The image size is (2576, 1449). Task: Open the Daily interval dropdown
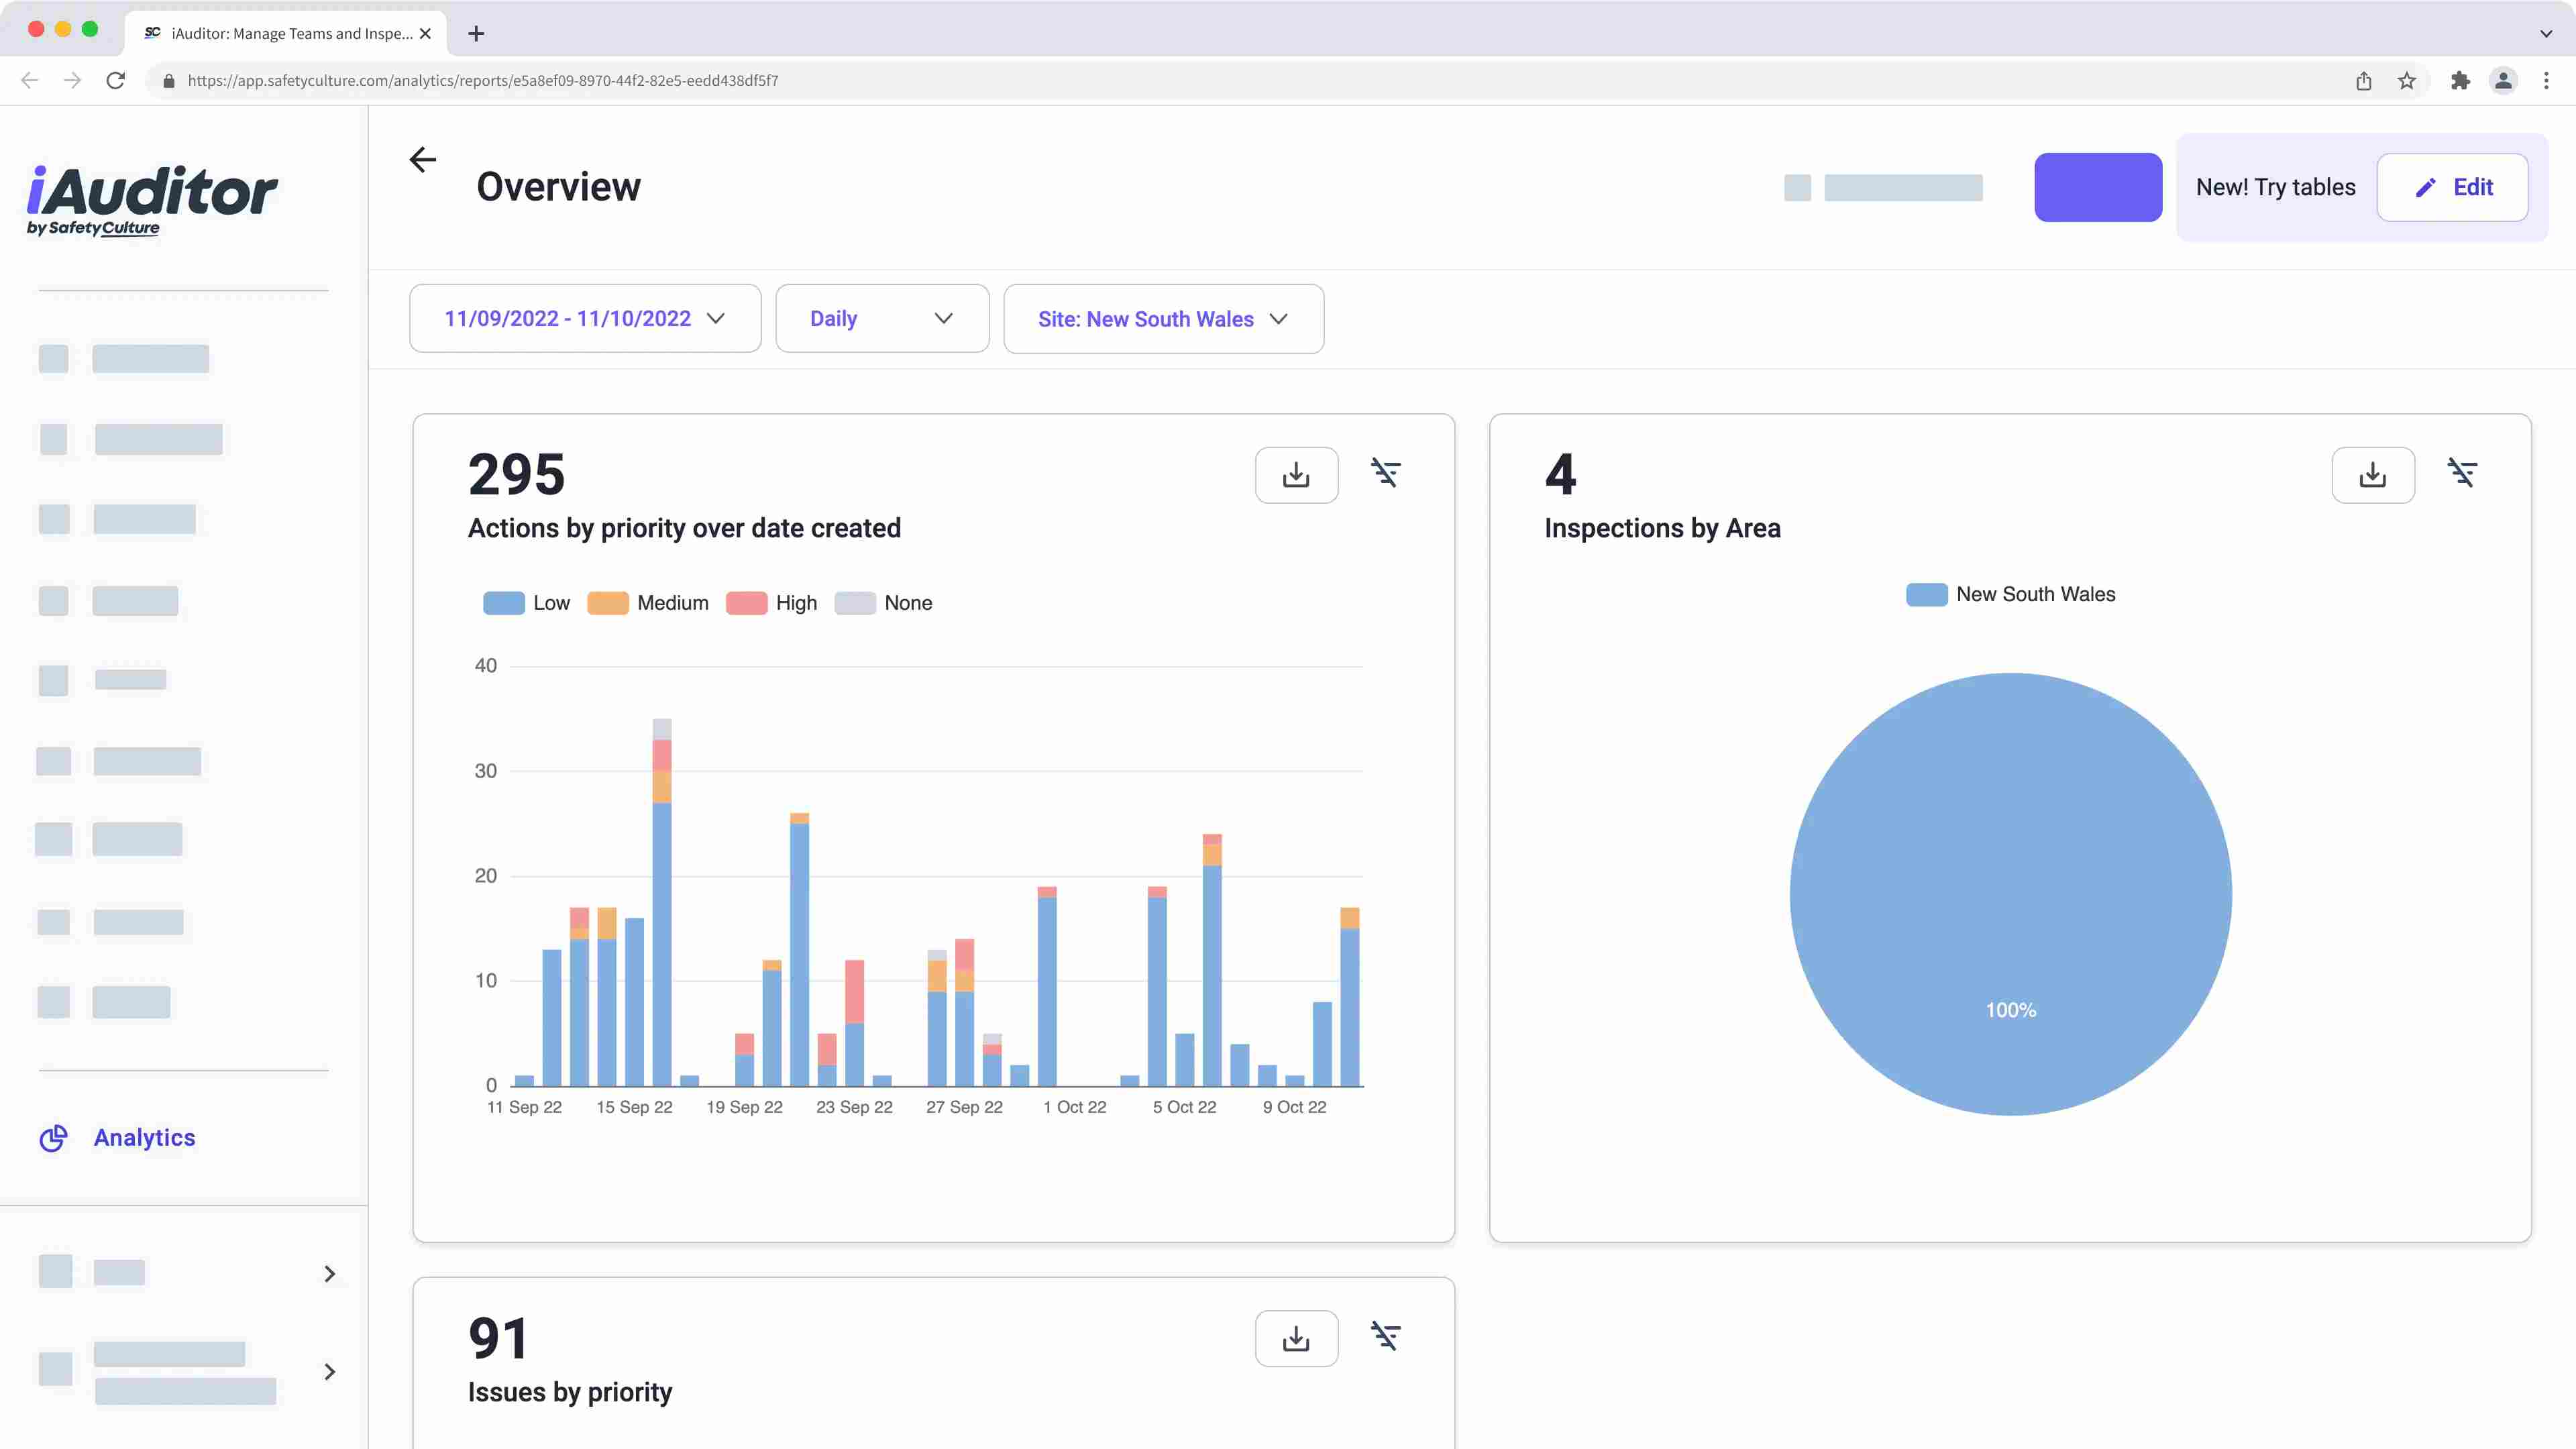click(881, 319)
